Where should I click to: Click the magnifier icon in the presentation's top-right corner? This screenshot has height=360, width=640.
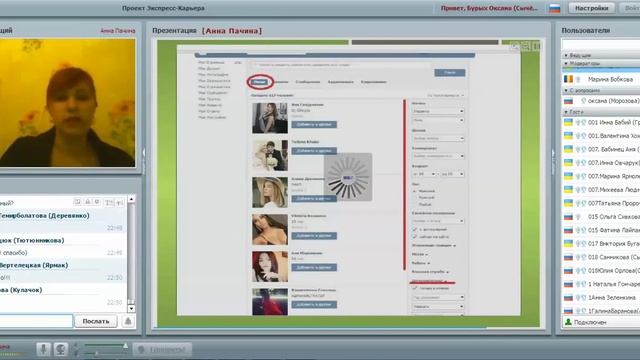tap(515, 47)
